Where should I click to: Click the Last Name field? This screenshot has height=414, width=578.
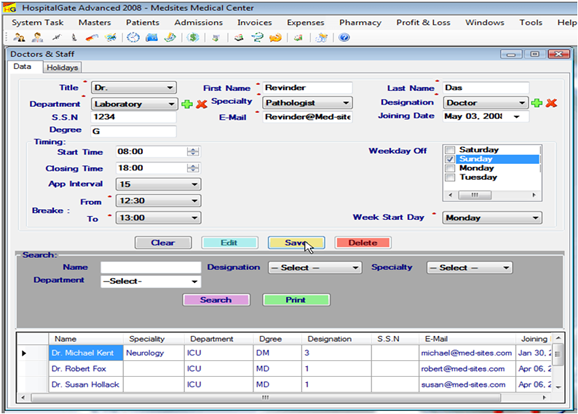click(486, 88)
